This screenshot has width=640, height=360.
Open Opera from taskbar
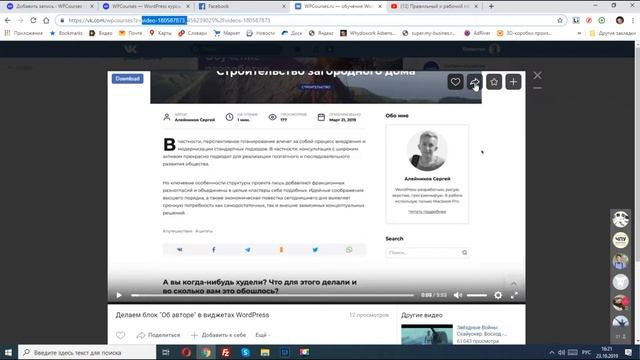coord(186,352)
